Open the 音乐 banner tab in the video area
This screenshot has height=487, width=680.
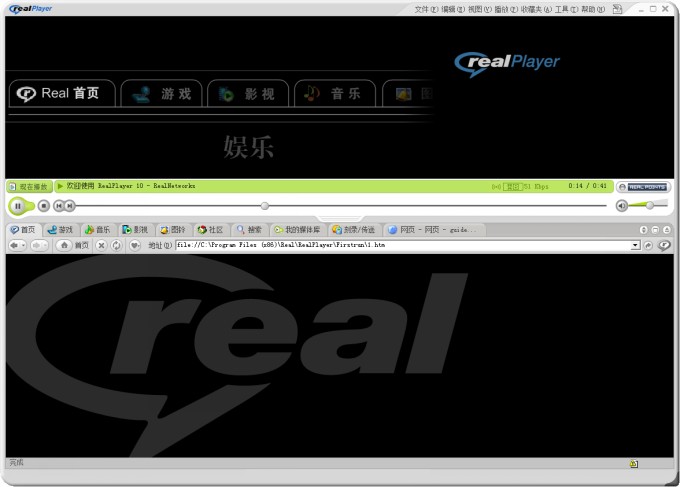[335, 93]
